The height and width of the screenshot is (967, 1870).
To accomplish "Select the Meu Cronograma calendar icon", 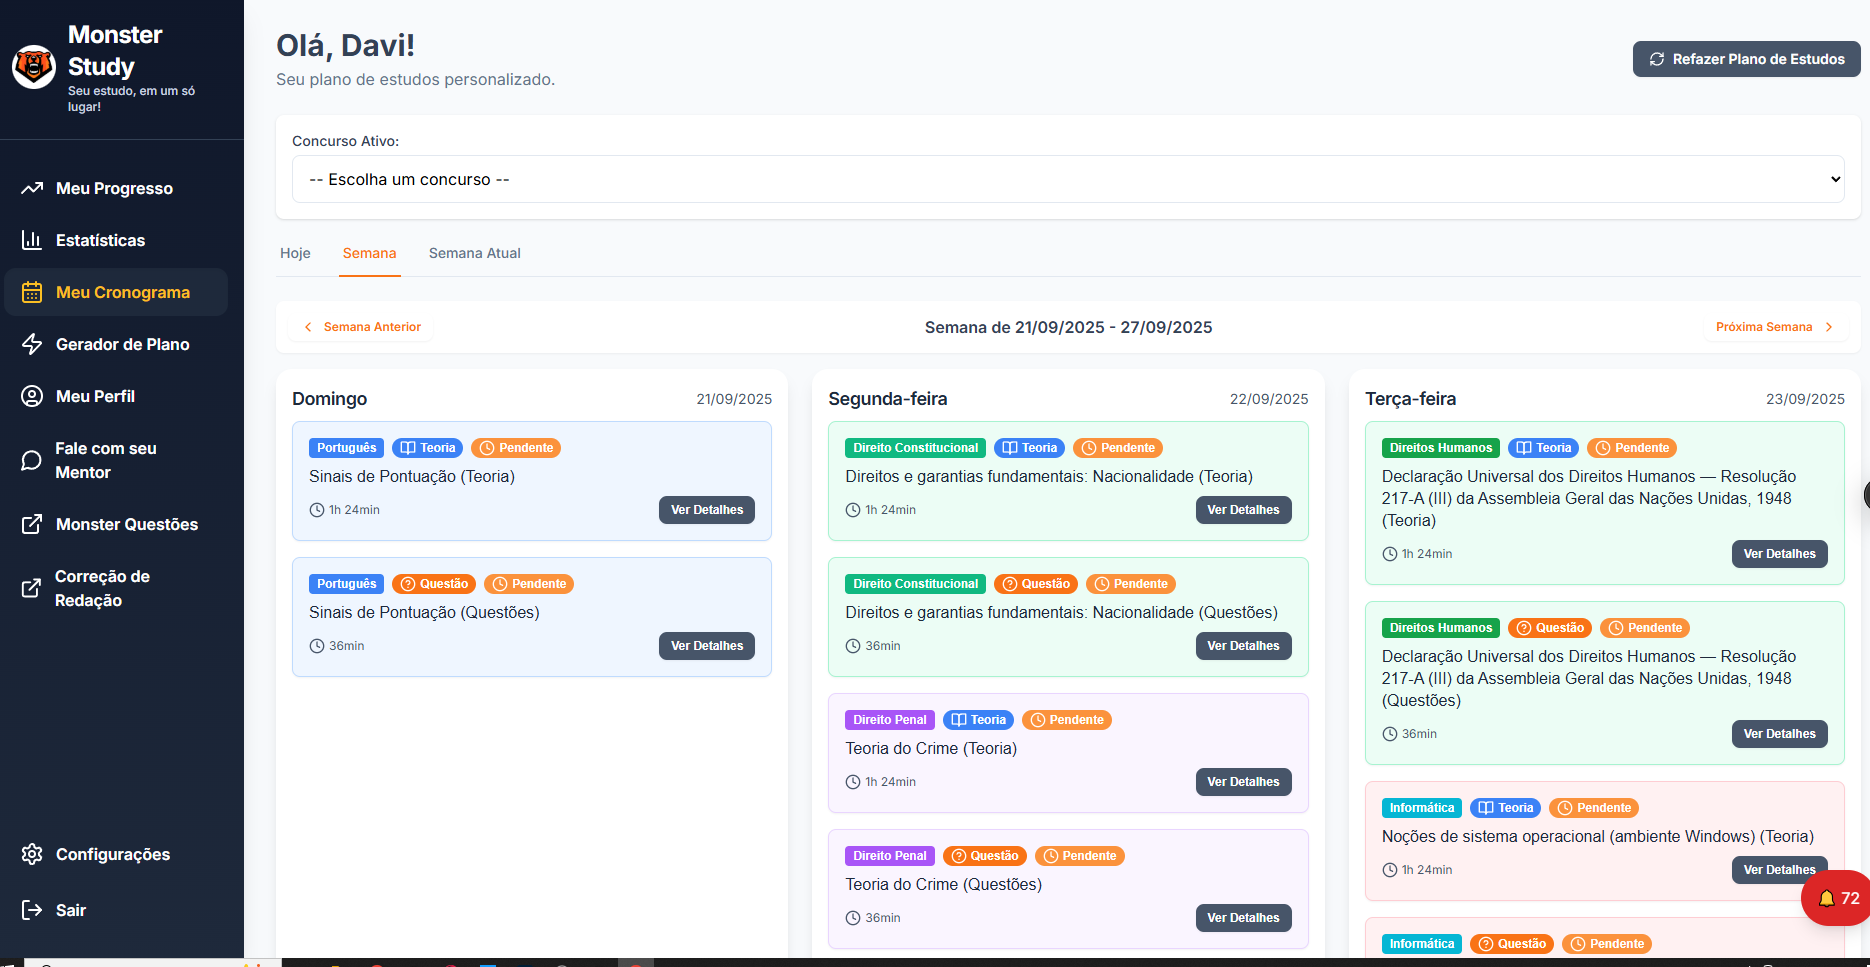I will [x=32, y=292].
